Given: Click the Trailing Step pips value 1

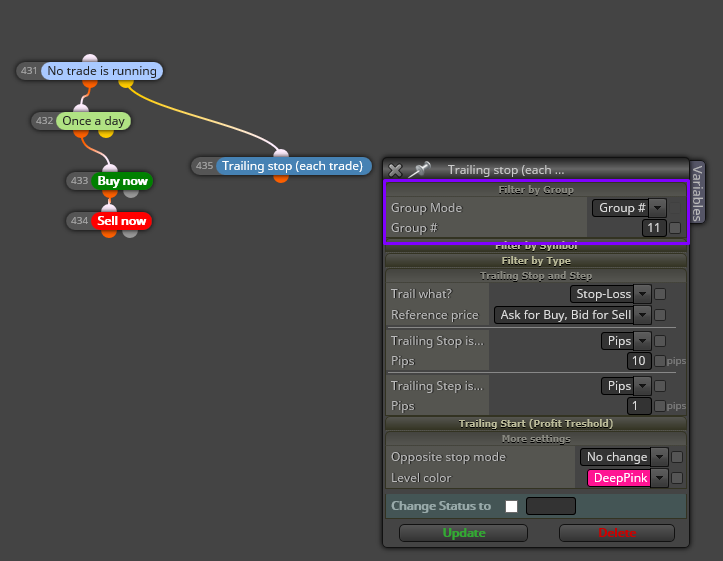Looking at the screenshot, I should (639, 406).
